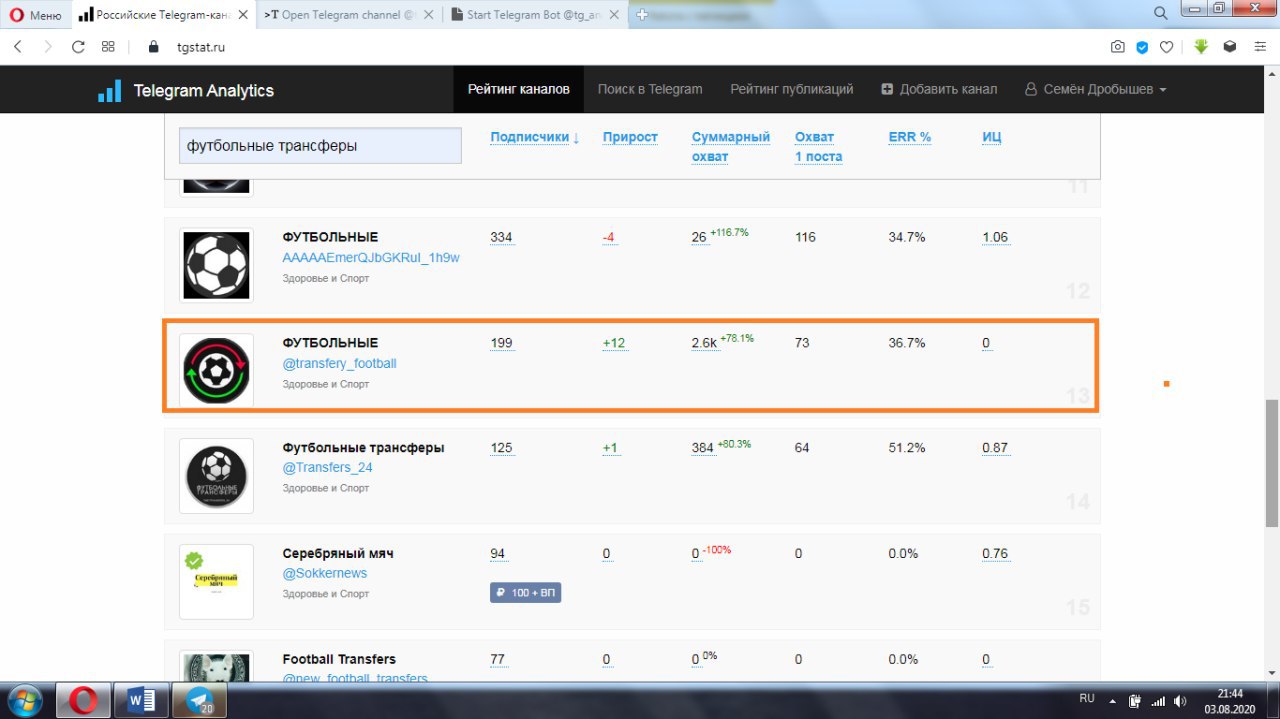The height and width of the screenshot is (719, 1280).
Task: Click subscriber count 199
Action: click(501, 343)
